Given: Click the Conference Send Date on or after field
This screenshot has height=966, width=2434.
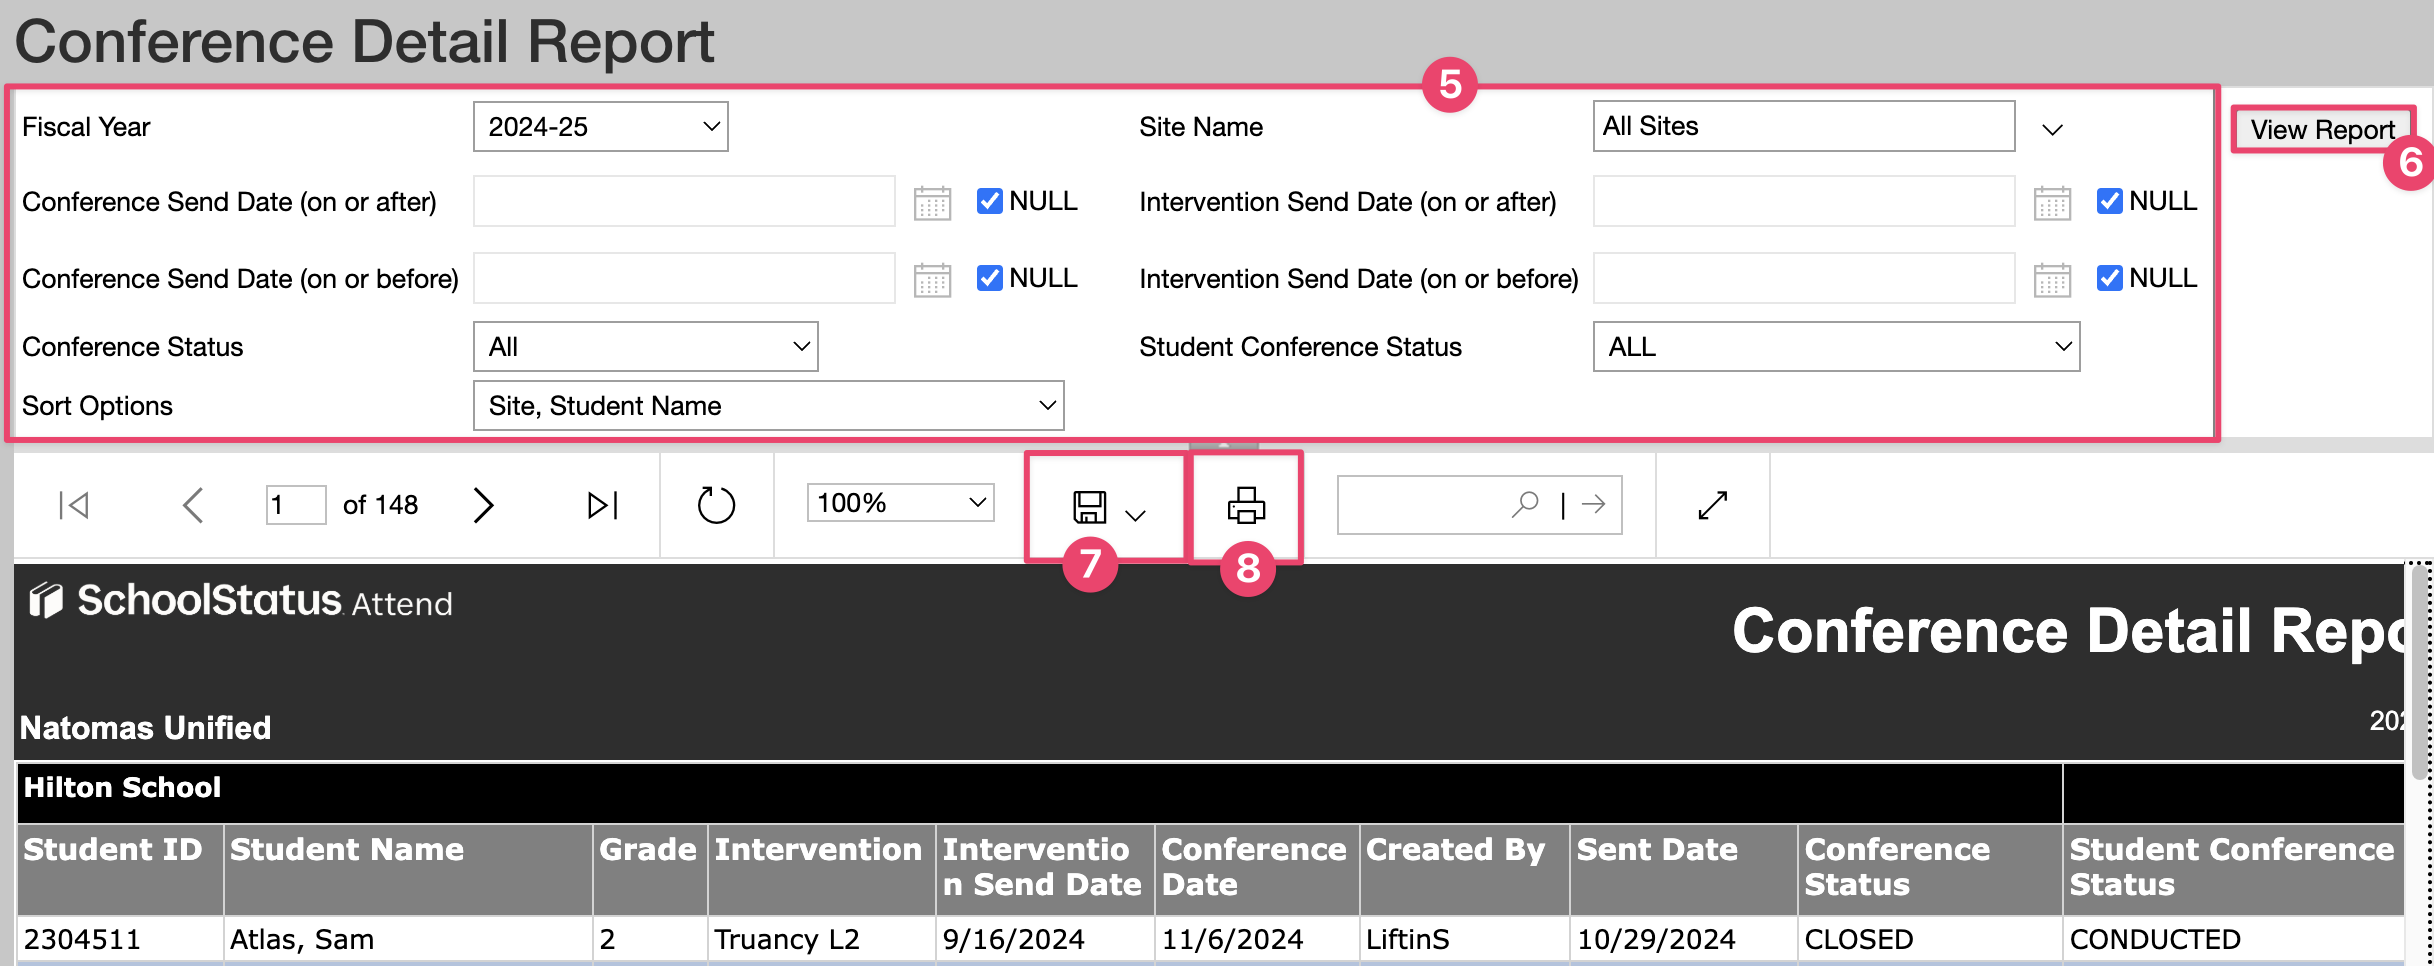Looking at the screenshot, I should pyautogui.click(x=684, y=202).
